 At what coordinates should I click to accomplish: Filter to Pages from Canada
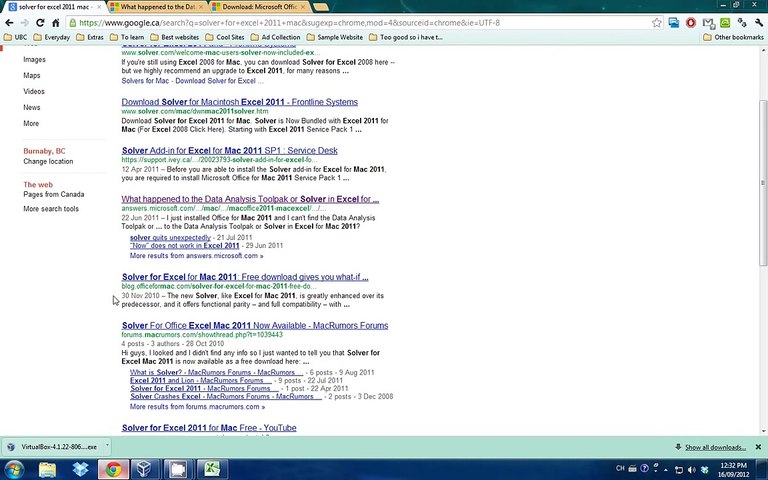[53, 194]
